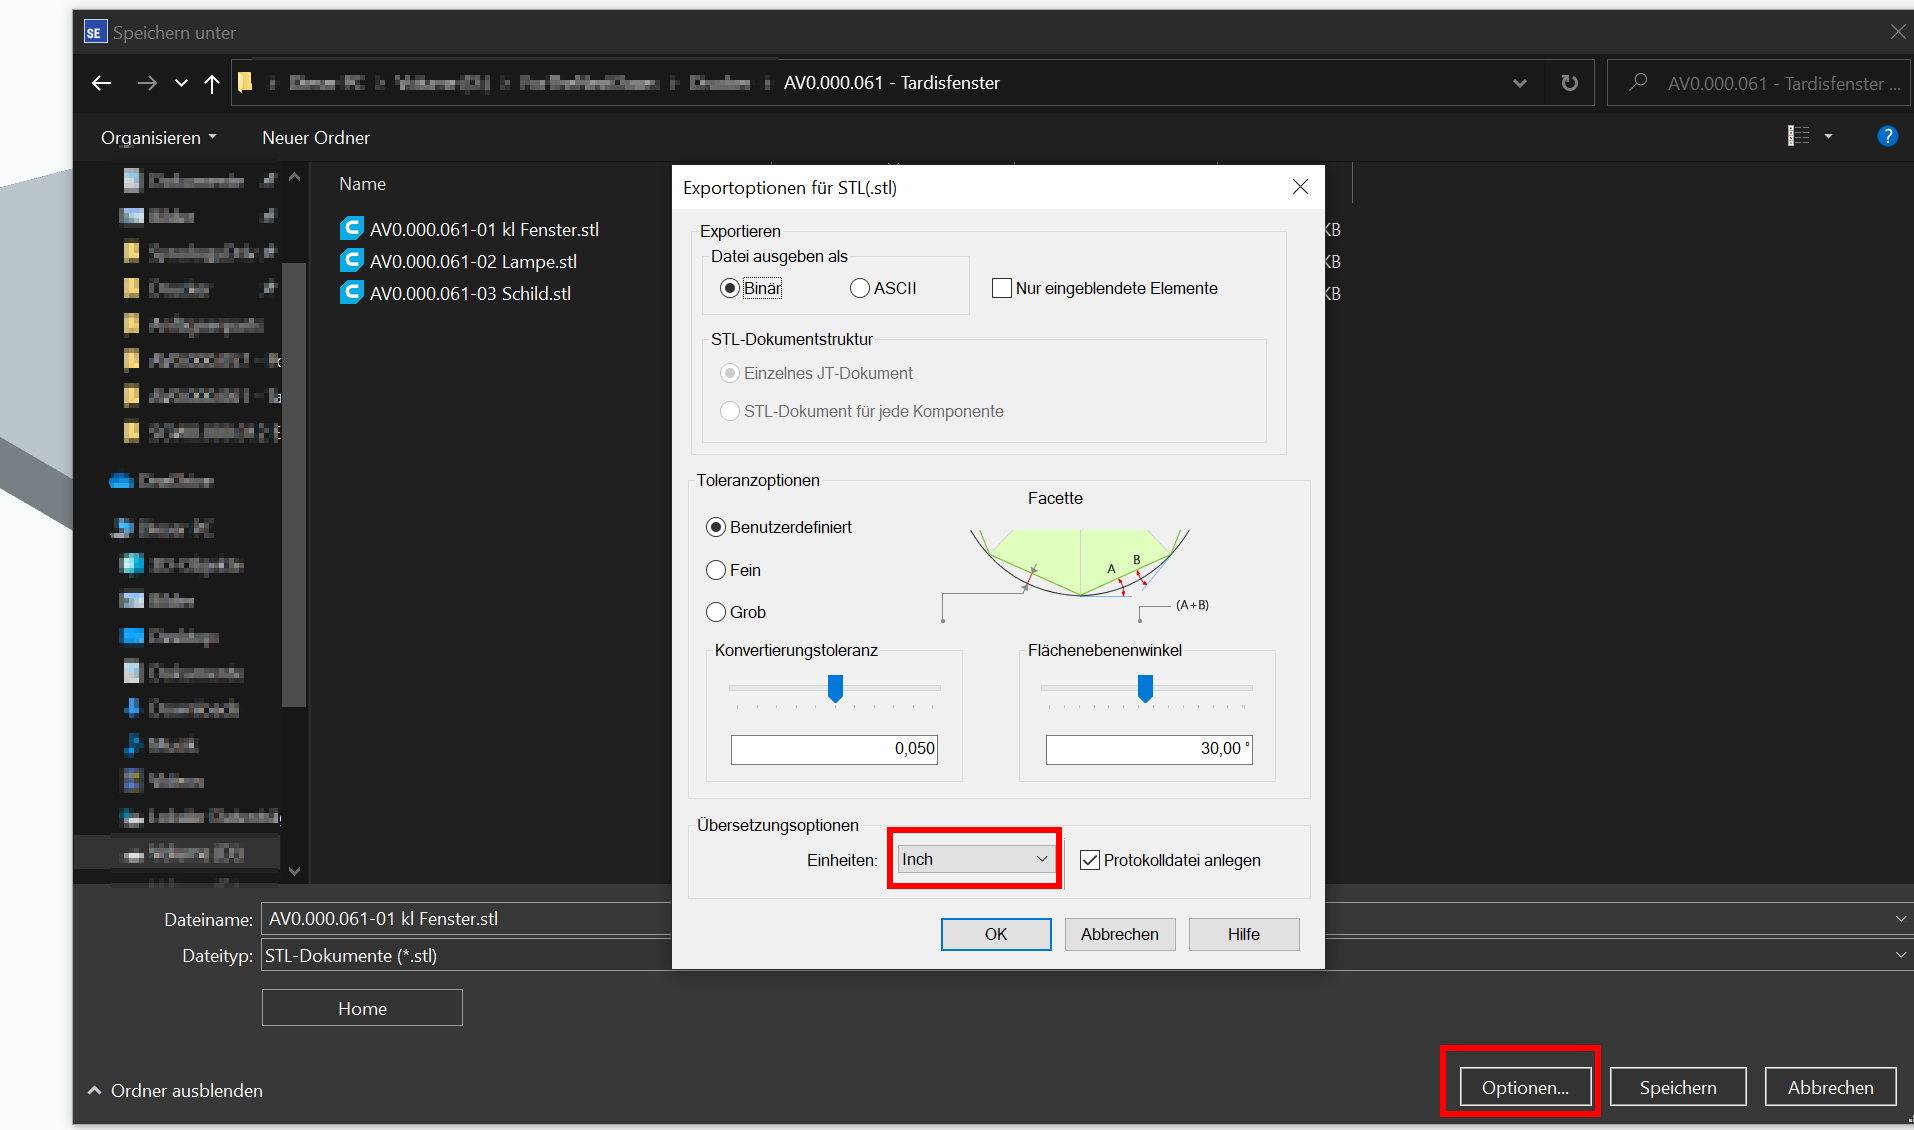
Task: Click the Flächenebenenwinkel value field 30,00
Action: pyautogui.click(x=1149, y=749)
